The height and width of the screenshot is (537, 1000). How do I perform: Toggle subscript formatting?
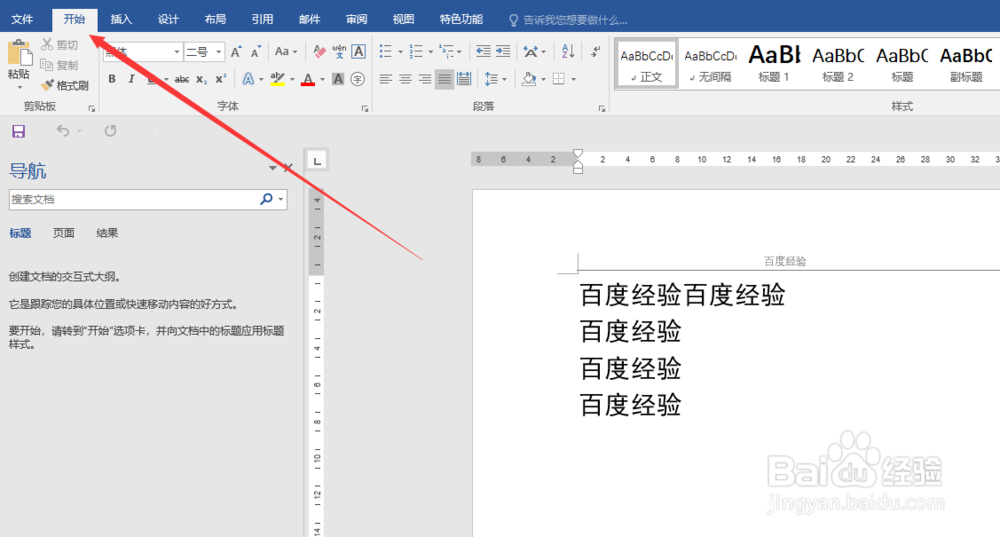201,79
